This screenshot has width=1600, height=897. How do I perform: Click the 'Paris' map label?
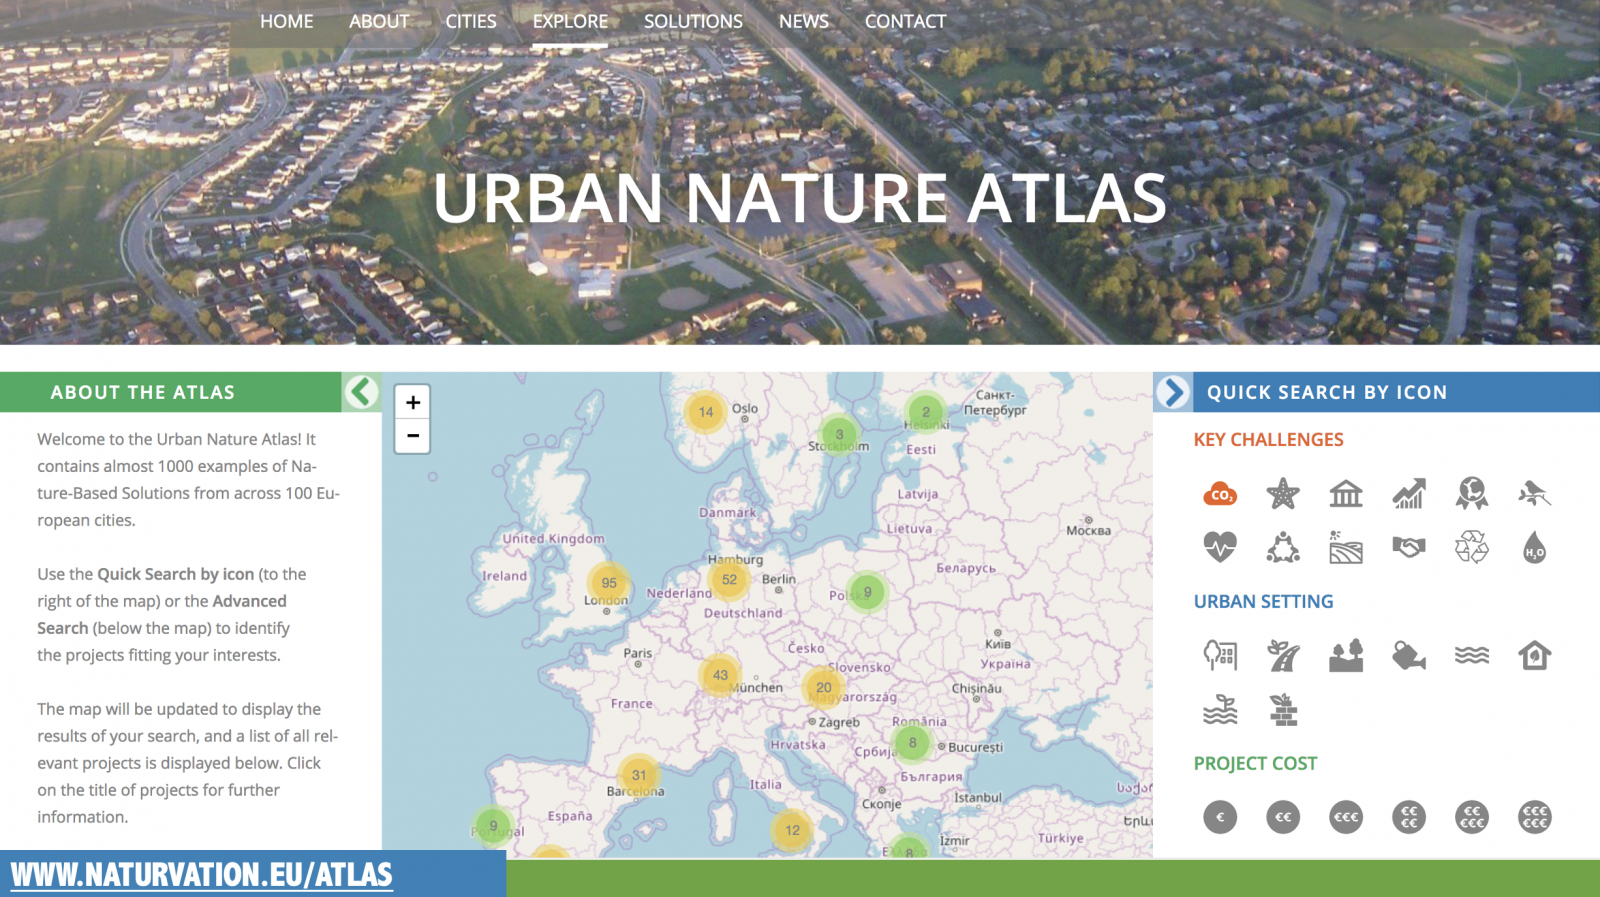(638, 653)
